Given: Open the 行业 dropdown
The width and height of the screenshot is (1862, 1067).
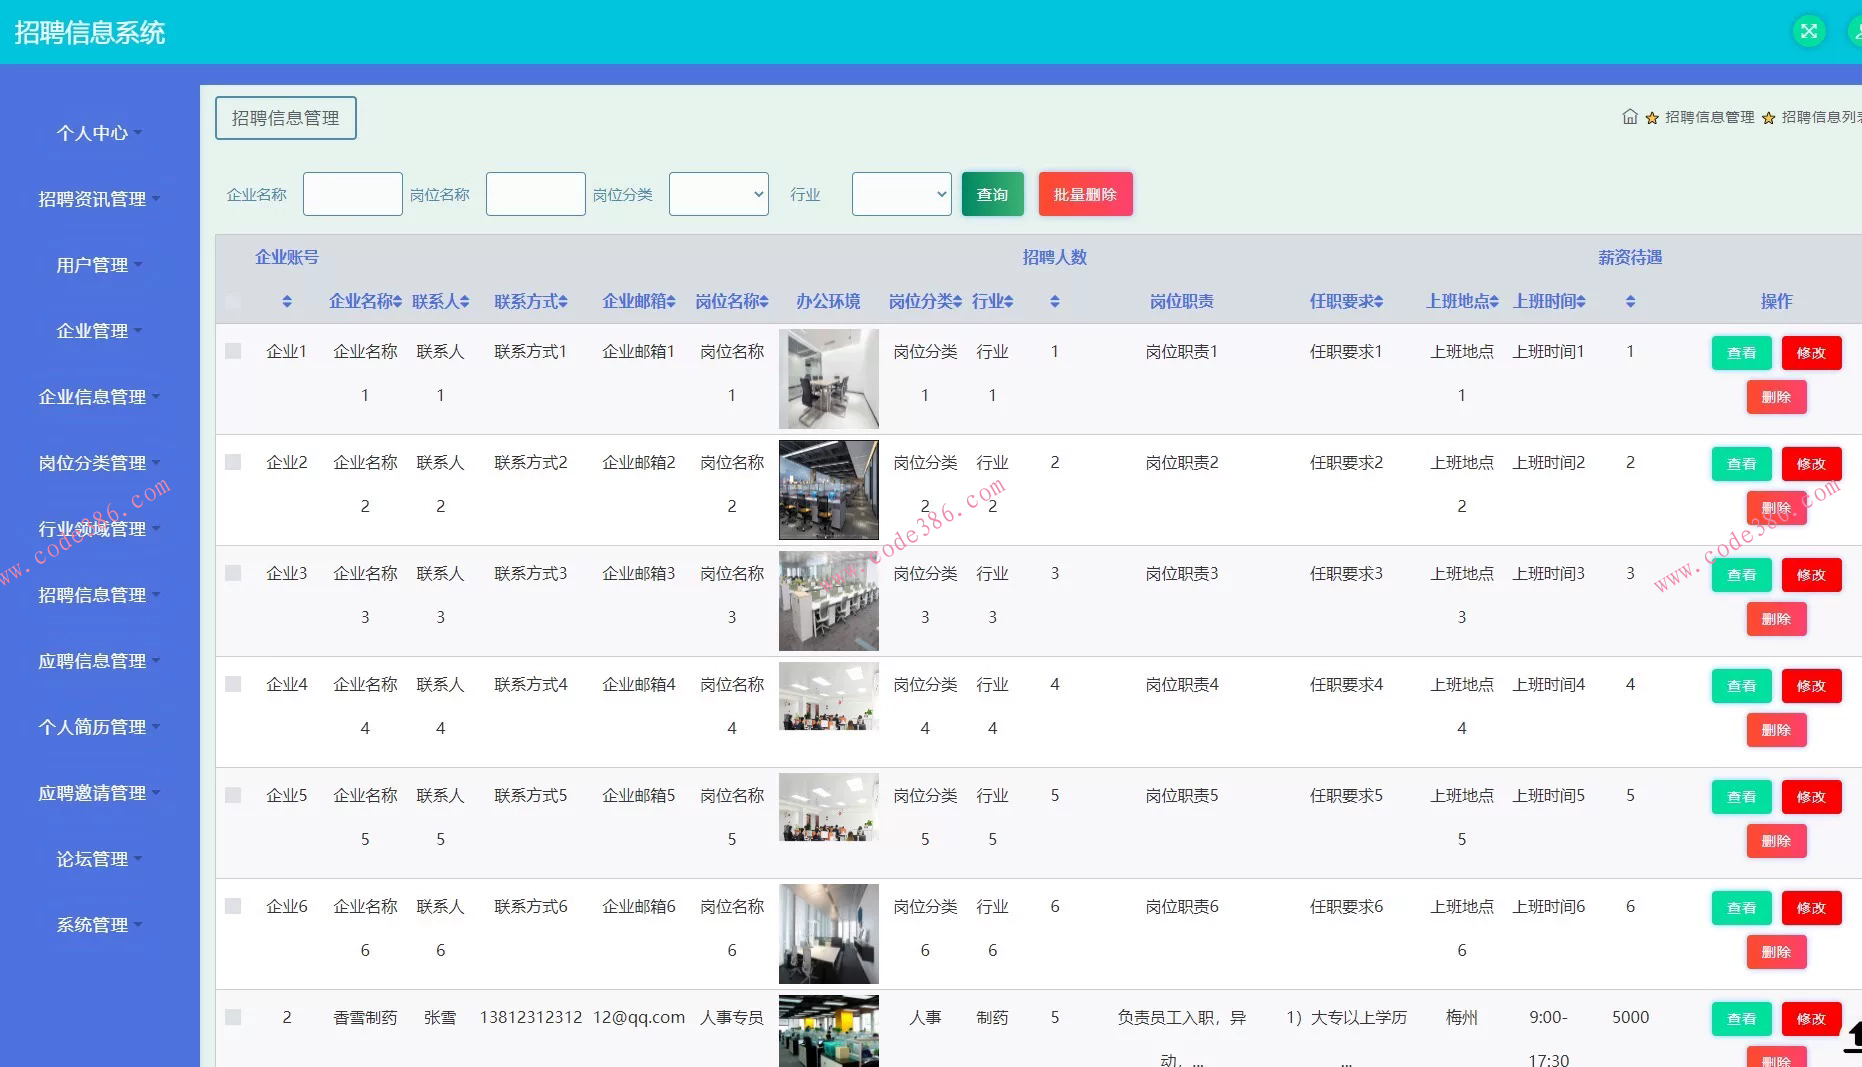Looking at the screenshot, I should point(900,193).
